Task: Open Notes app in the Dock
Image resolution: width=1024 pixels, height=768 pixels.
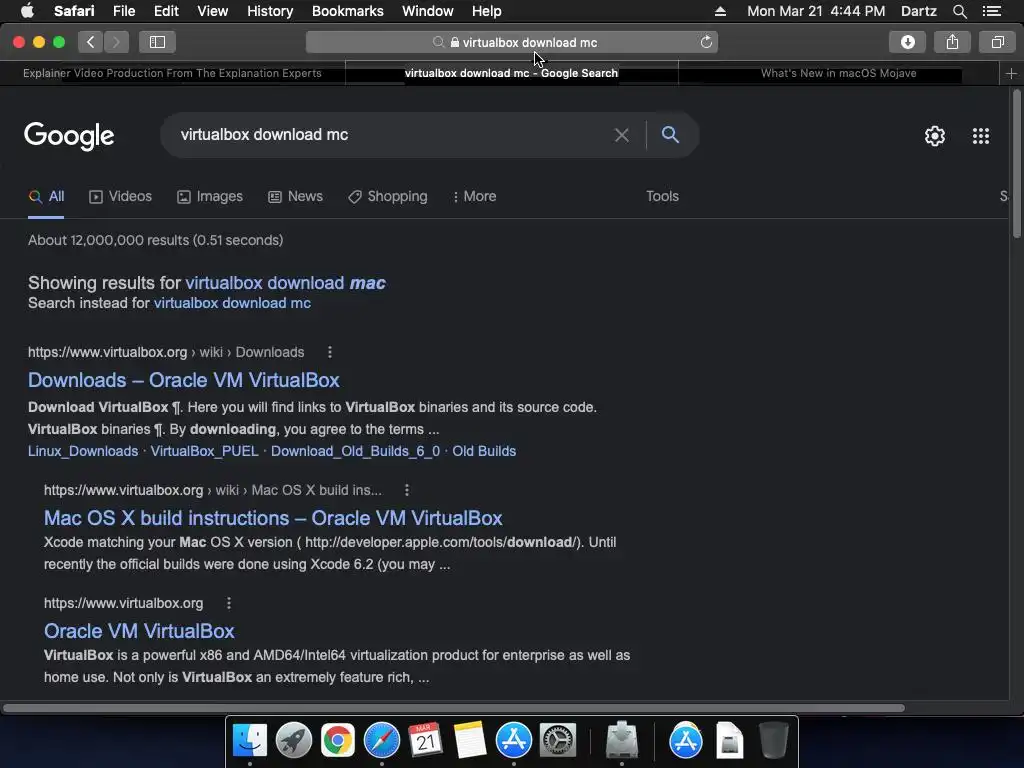Action: coord(470,741)
